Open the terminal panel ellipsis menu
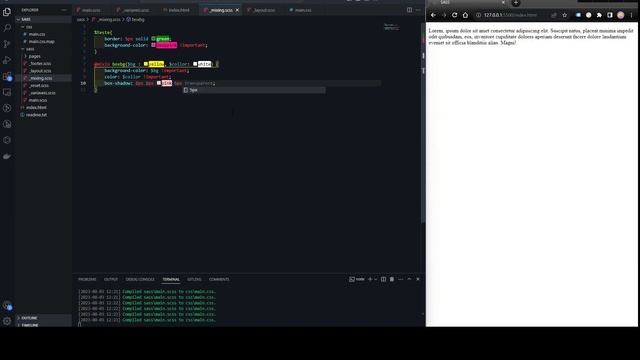This screenshot has width=640, height=360. tap(400, 279)
